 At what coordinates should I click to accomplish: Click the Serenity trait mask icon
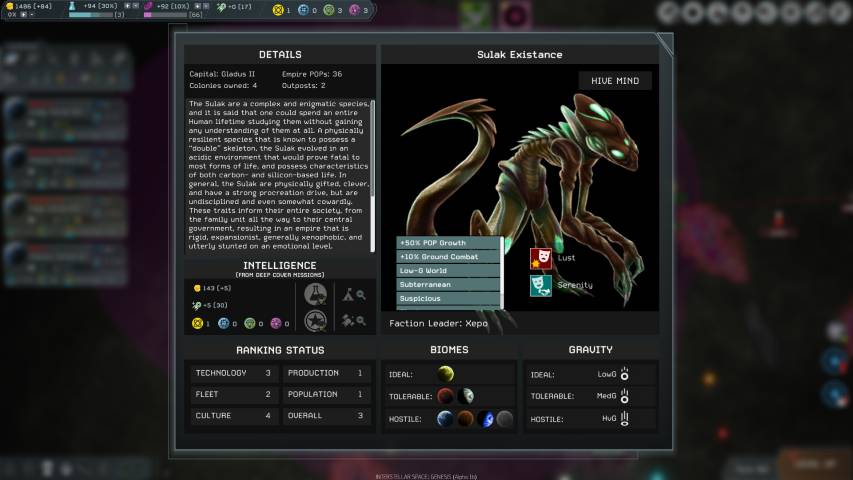tap(541, 286)
